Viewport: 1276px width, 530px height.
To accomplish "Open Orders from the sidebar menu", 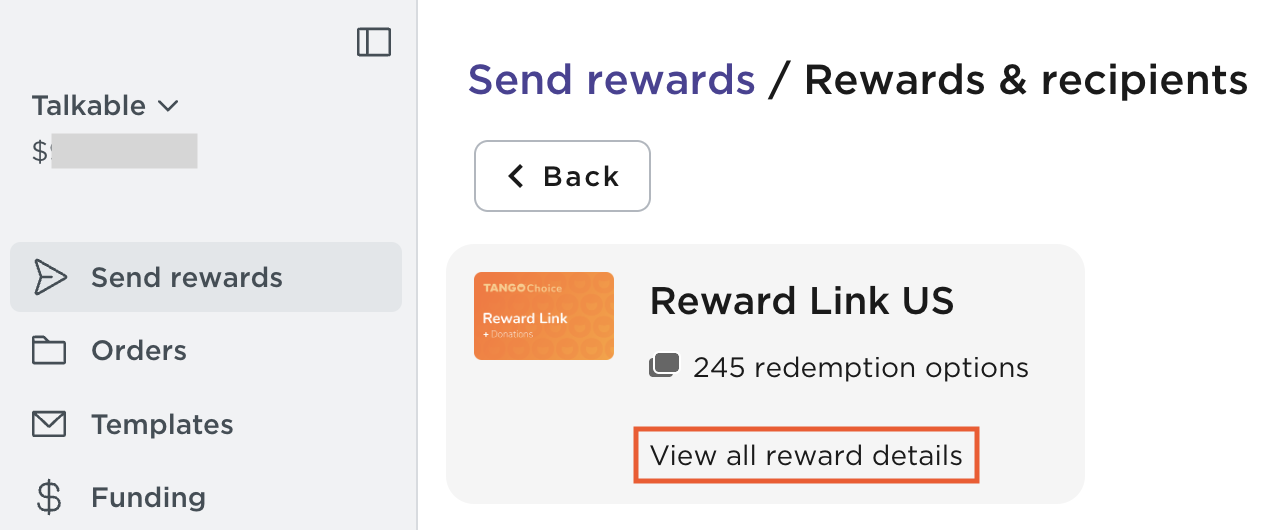I will pyautogui.click(x=139, y=351).
